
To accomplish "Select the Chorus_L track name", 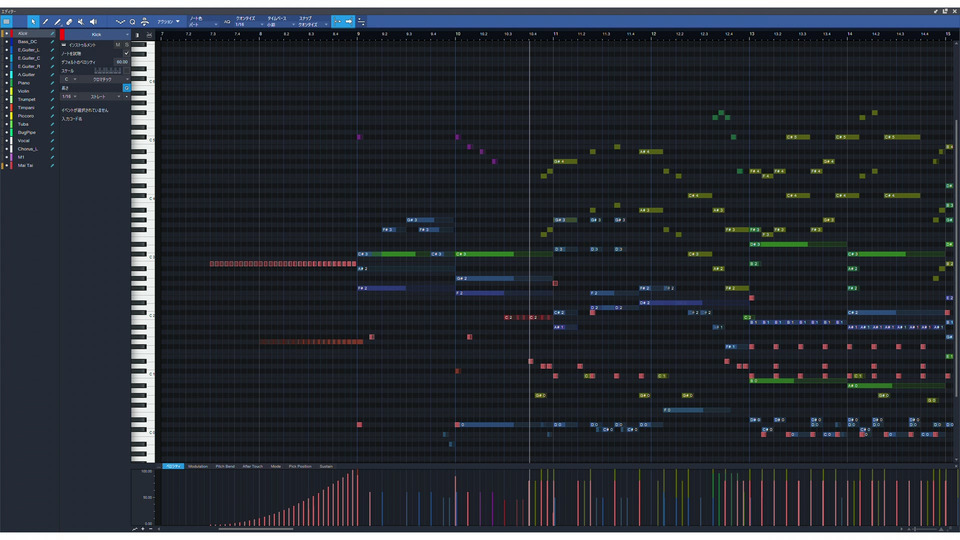I will coord(27,149).
